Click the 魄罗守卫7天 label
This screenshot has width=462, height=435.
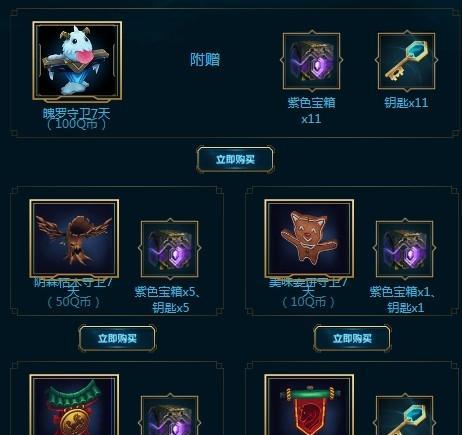76,114
